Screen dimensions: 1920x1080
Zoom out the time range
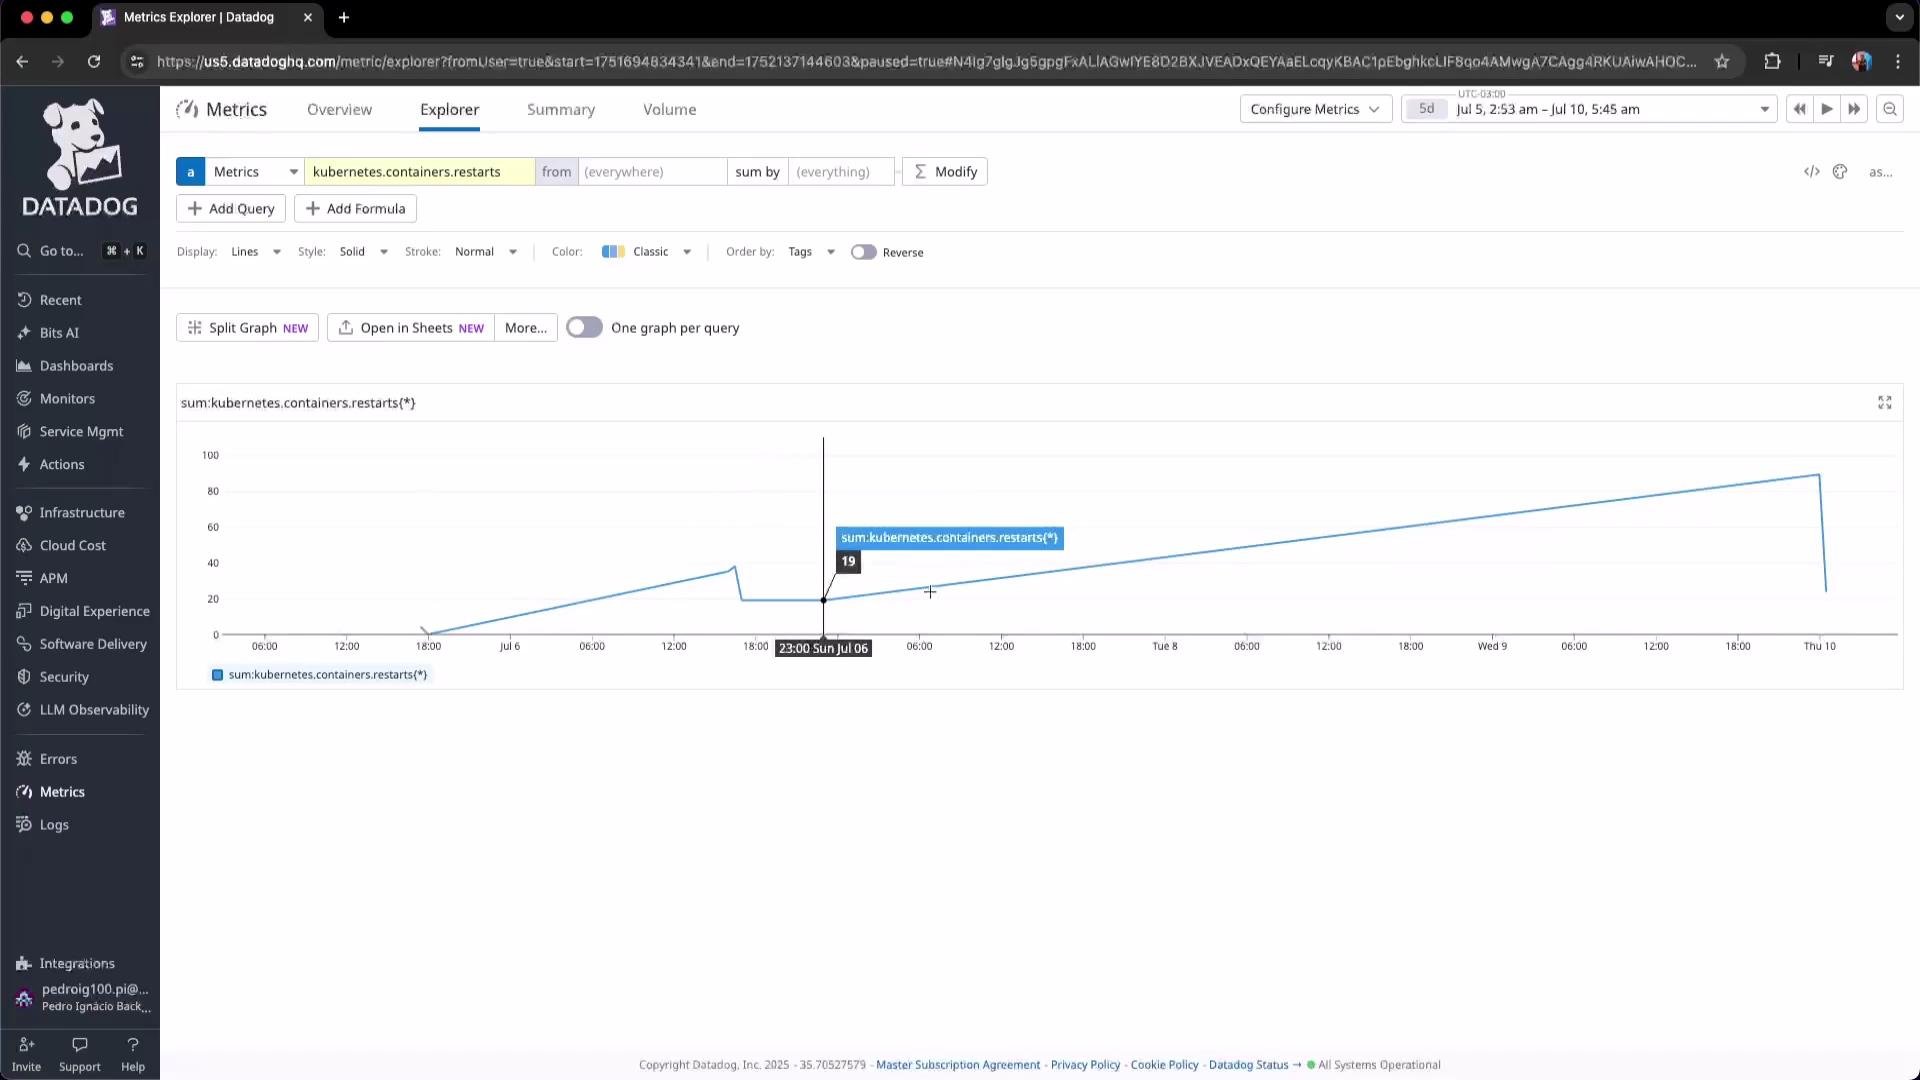[1890, 109]
